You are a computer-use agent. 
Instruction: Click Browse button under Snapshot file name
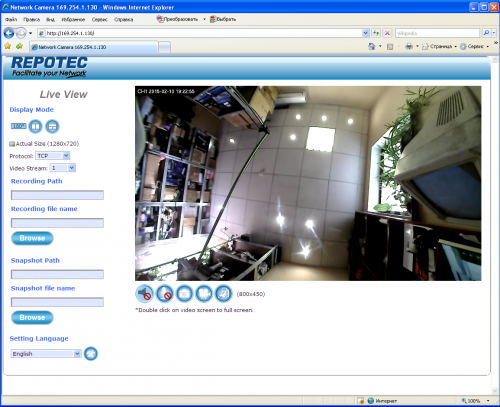point(32,318)
